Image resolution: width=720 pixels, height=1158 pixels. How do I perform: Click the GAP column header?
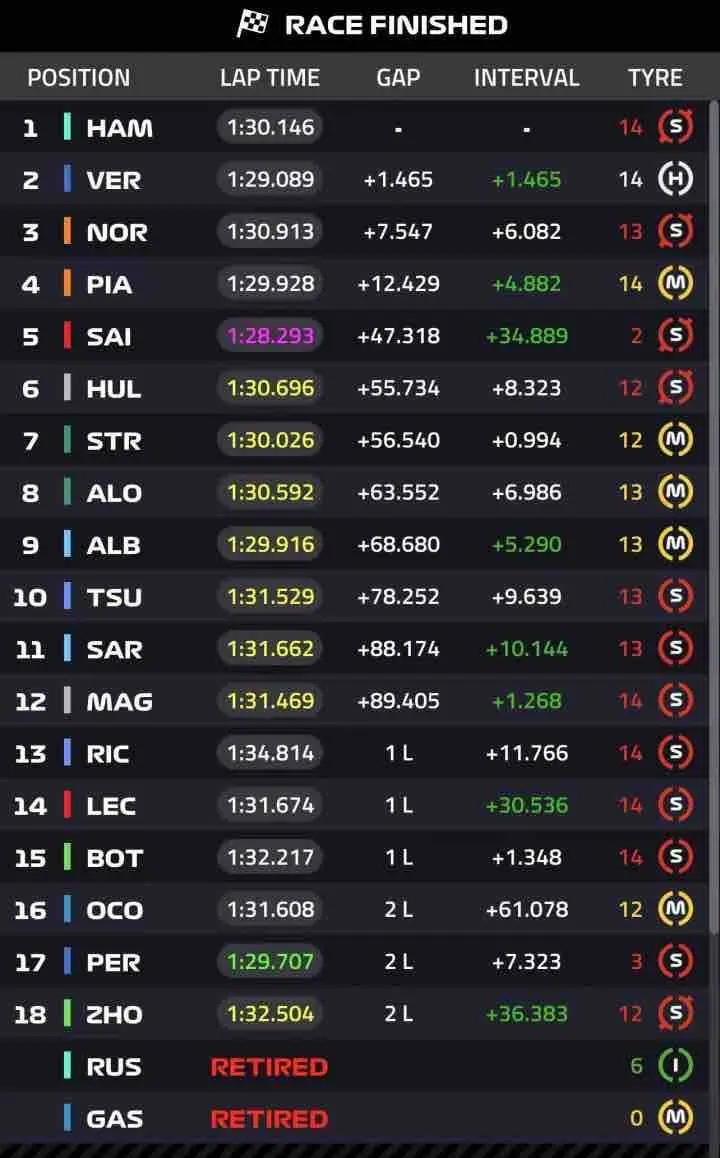pyautogui.click(x=398, y=78)
